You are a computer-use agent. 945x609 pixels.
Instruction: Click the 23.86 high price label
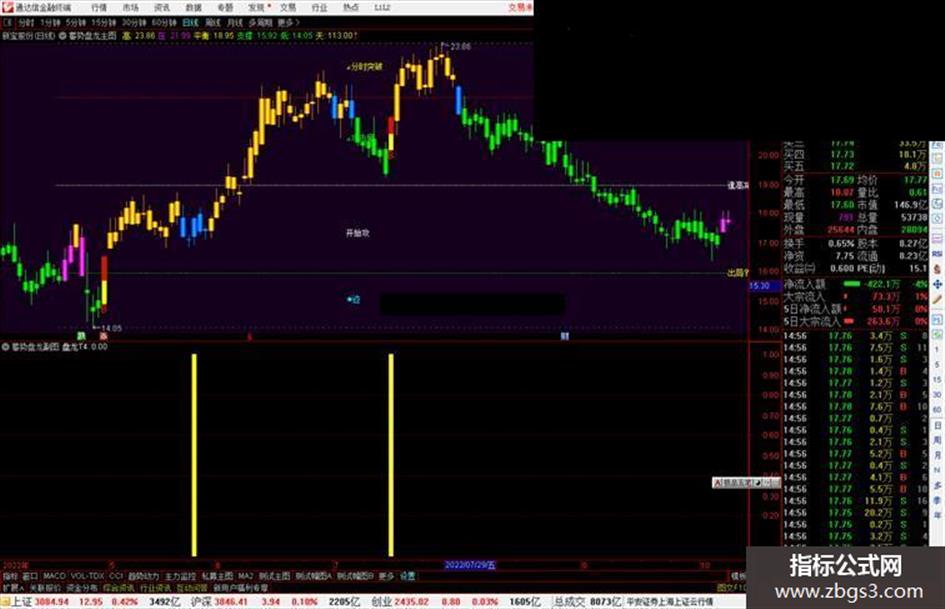point(460,46)
